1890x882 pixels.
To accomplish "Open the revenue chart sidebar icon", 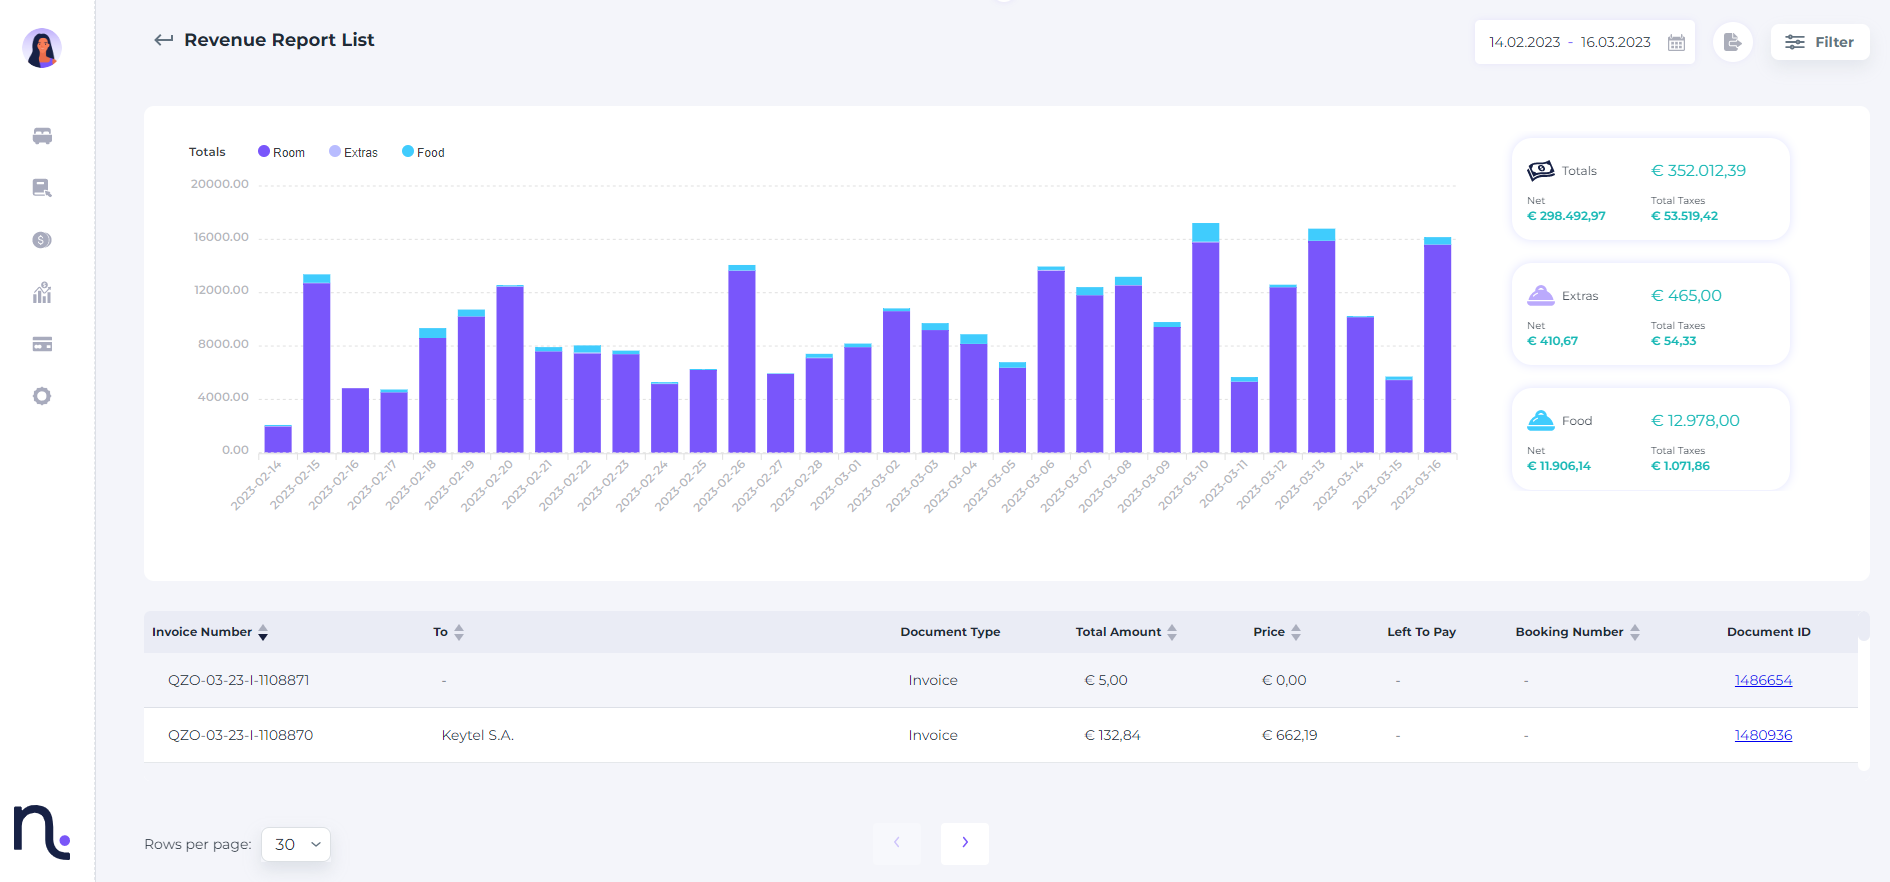I will 42,293.
